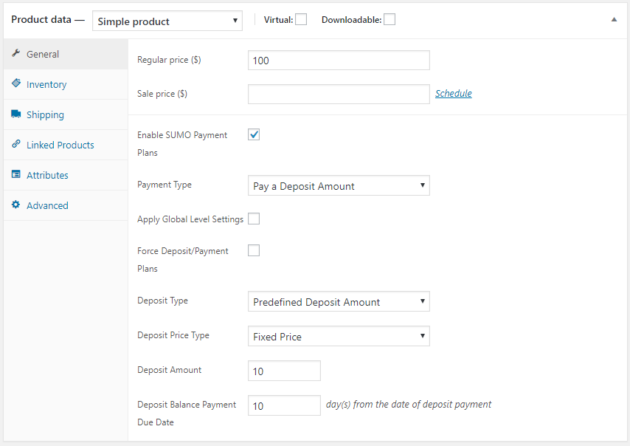
Task: Tick the Downloadable checkbox
Action: point(389,19)
